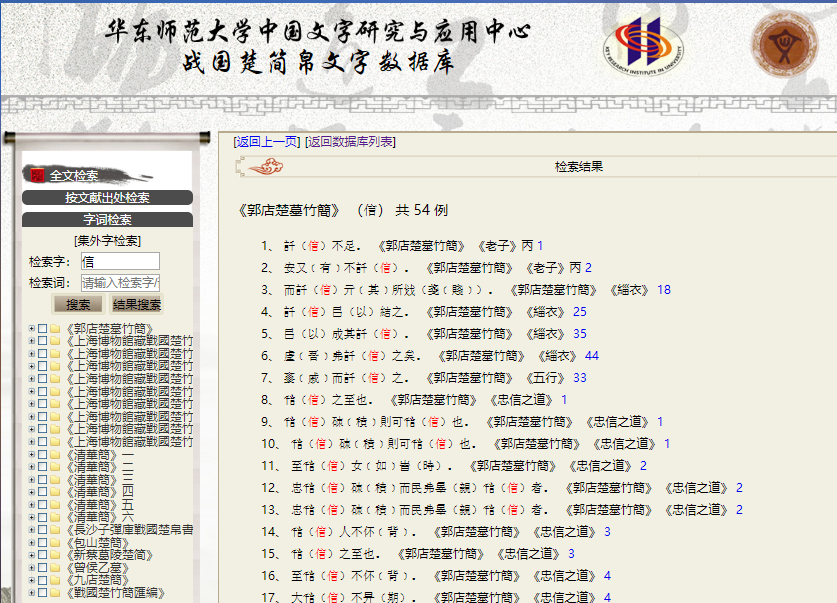Click the red seal icon beside 全文检索

(37, 175)
